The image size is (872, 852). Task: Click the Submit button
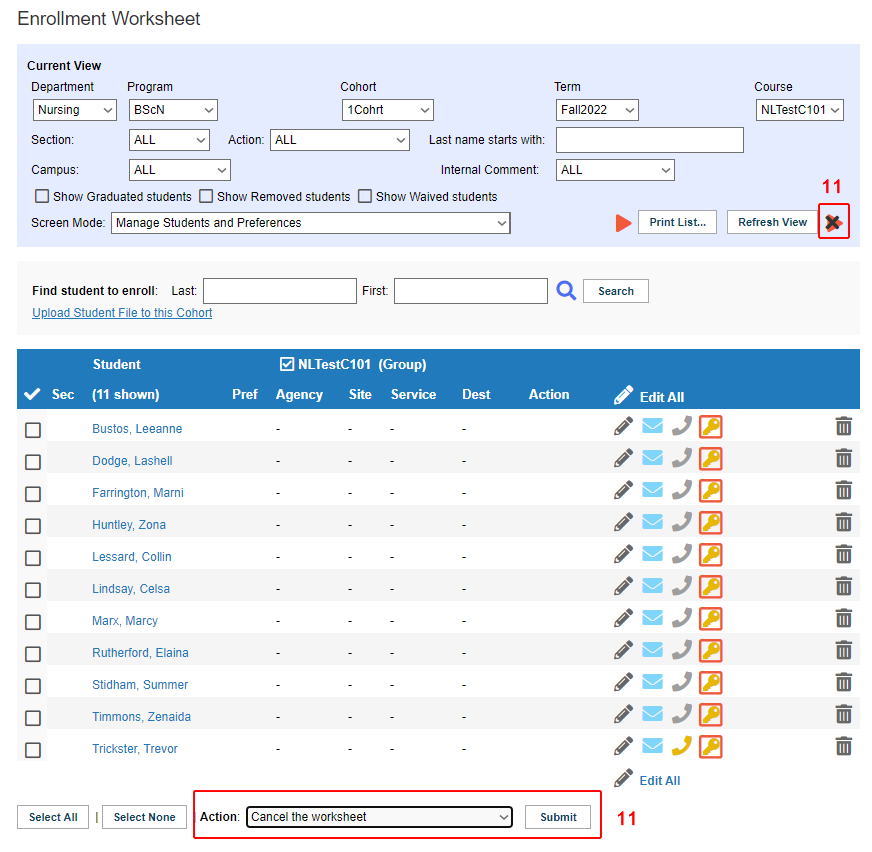558,817
